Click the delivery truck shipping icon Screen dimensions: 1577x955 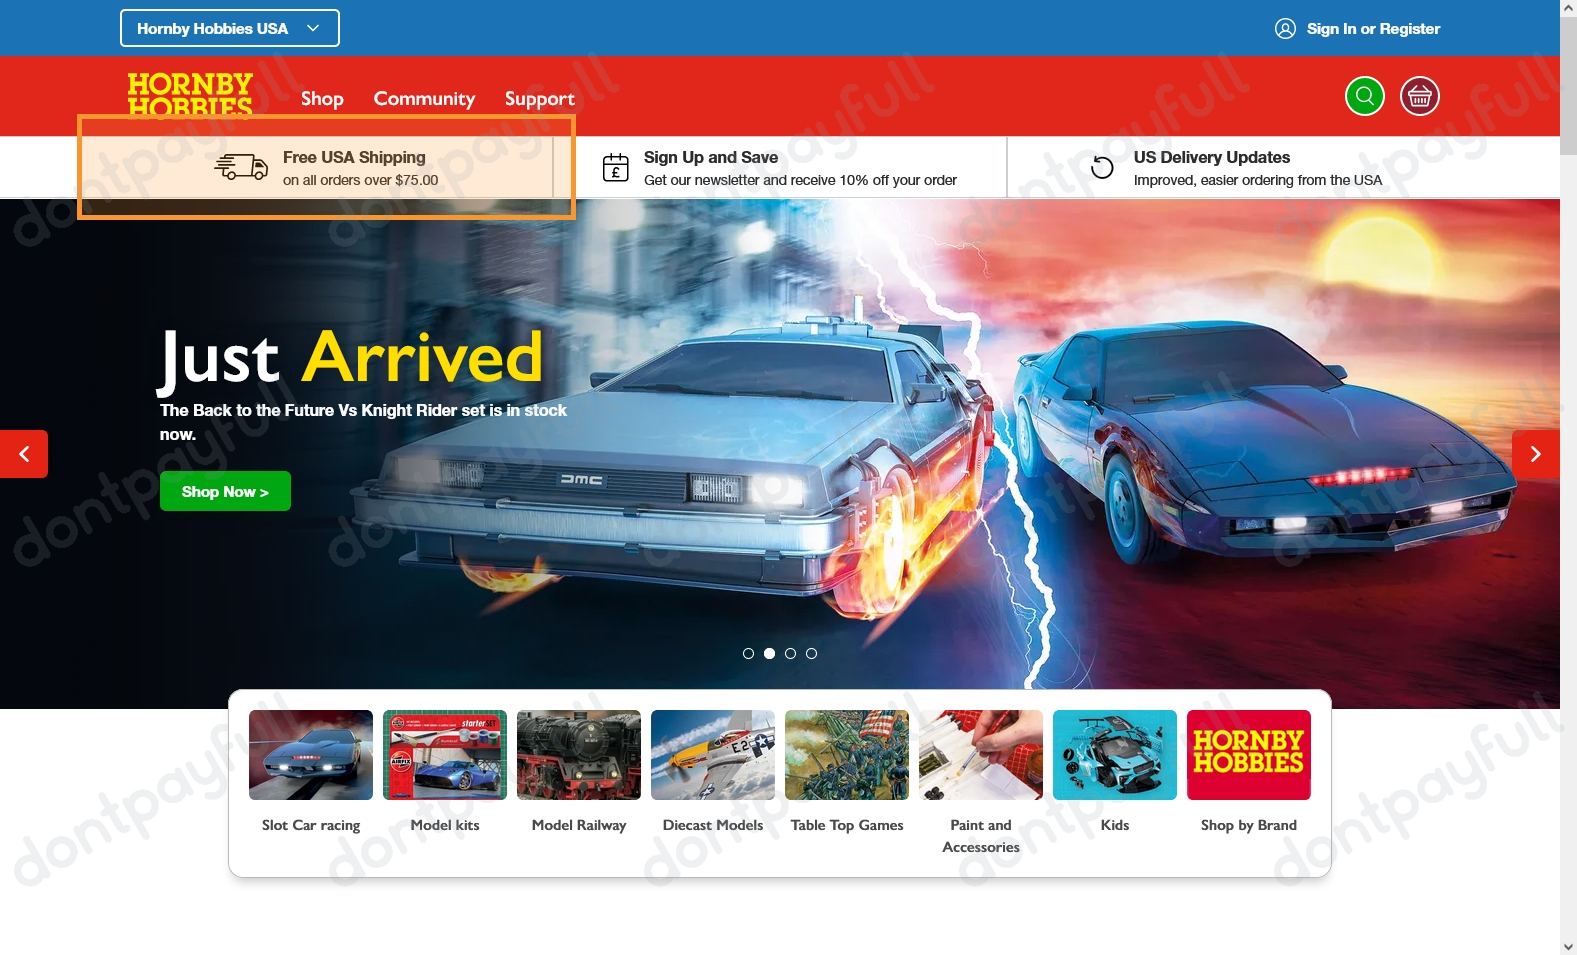point(241,167)
